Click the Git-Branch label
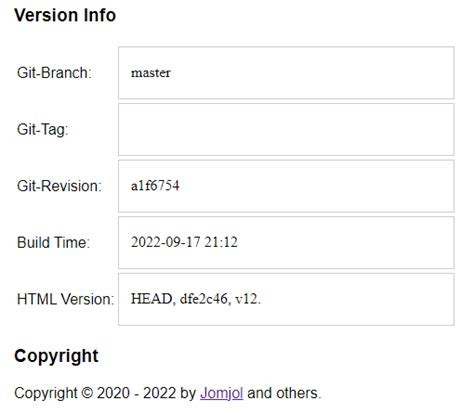This screenshot has width=474, height=413. pyautogui.click(x=54, y=73)
